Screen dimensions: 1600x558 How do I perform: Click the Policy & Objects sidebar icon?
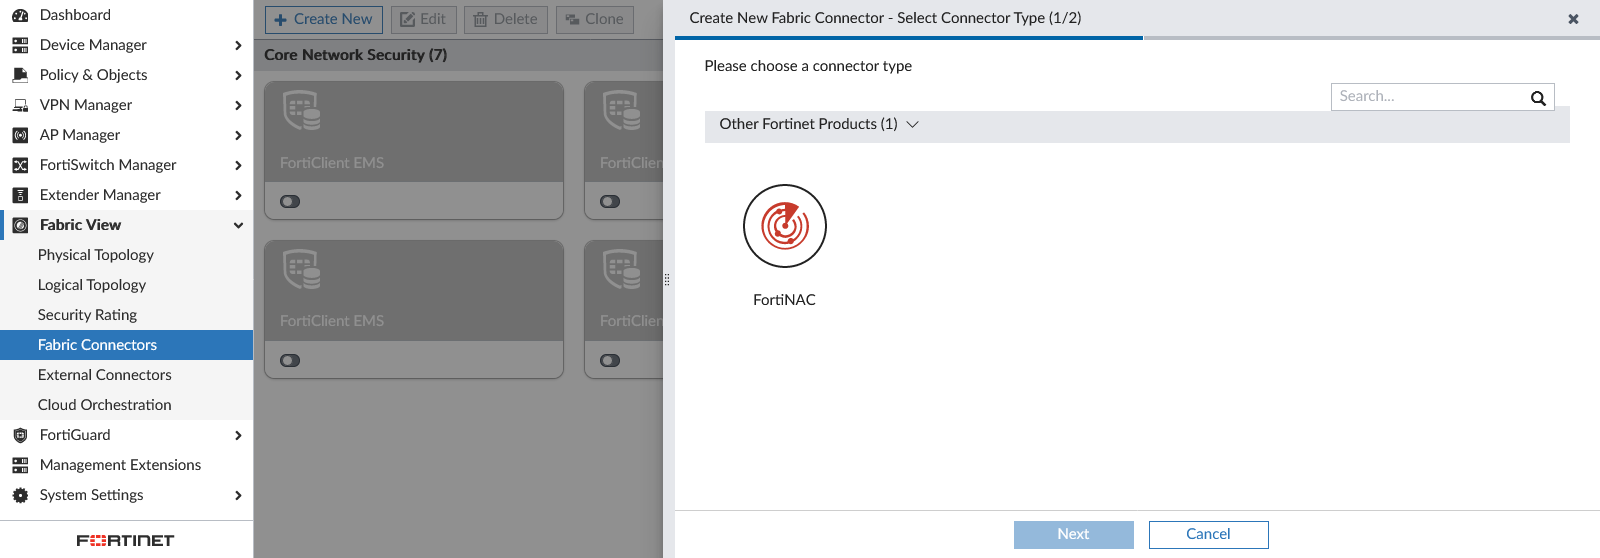20,75
